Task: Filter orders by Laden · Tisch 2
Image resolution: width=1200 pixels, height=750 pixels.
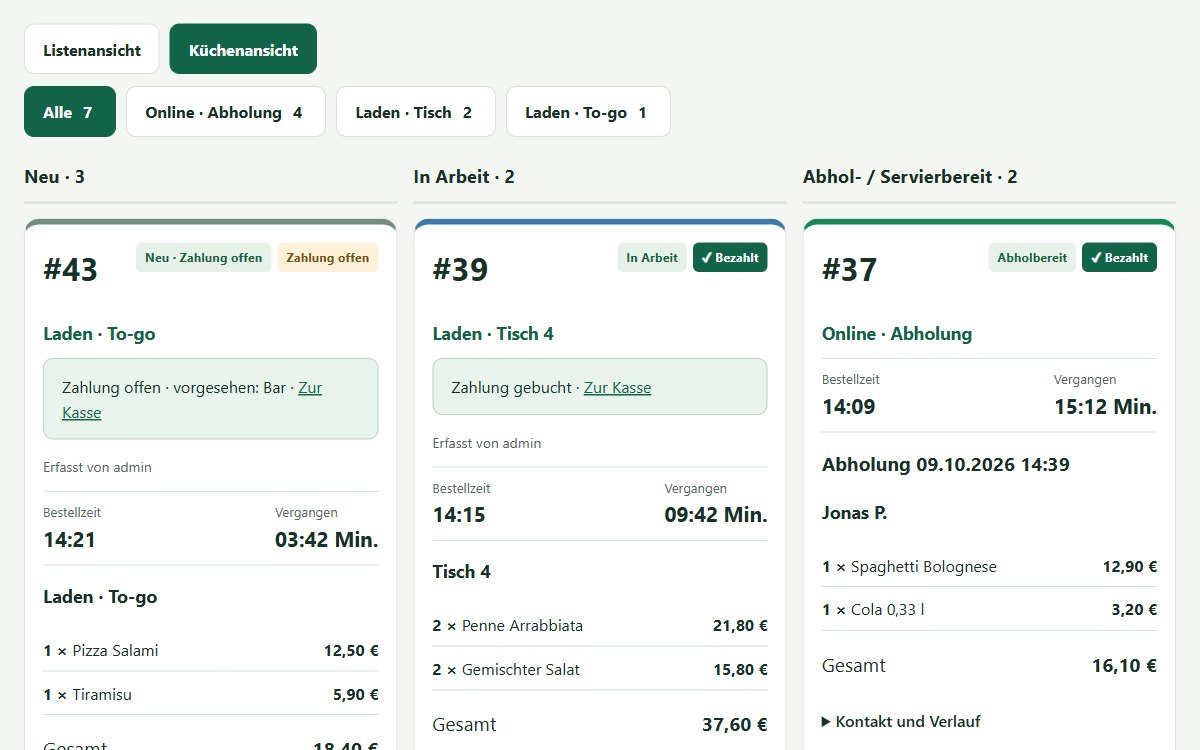Action: coord(416,111)
